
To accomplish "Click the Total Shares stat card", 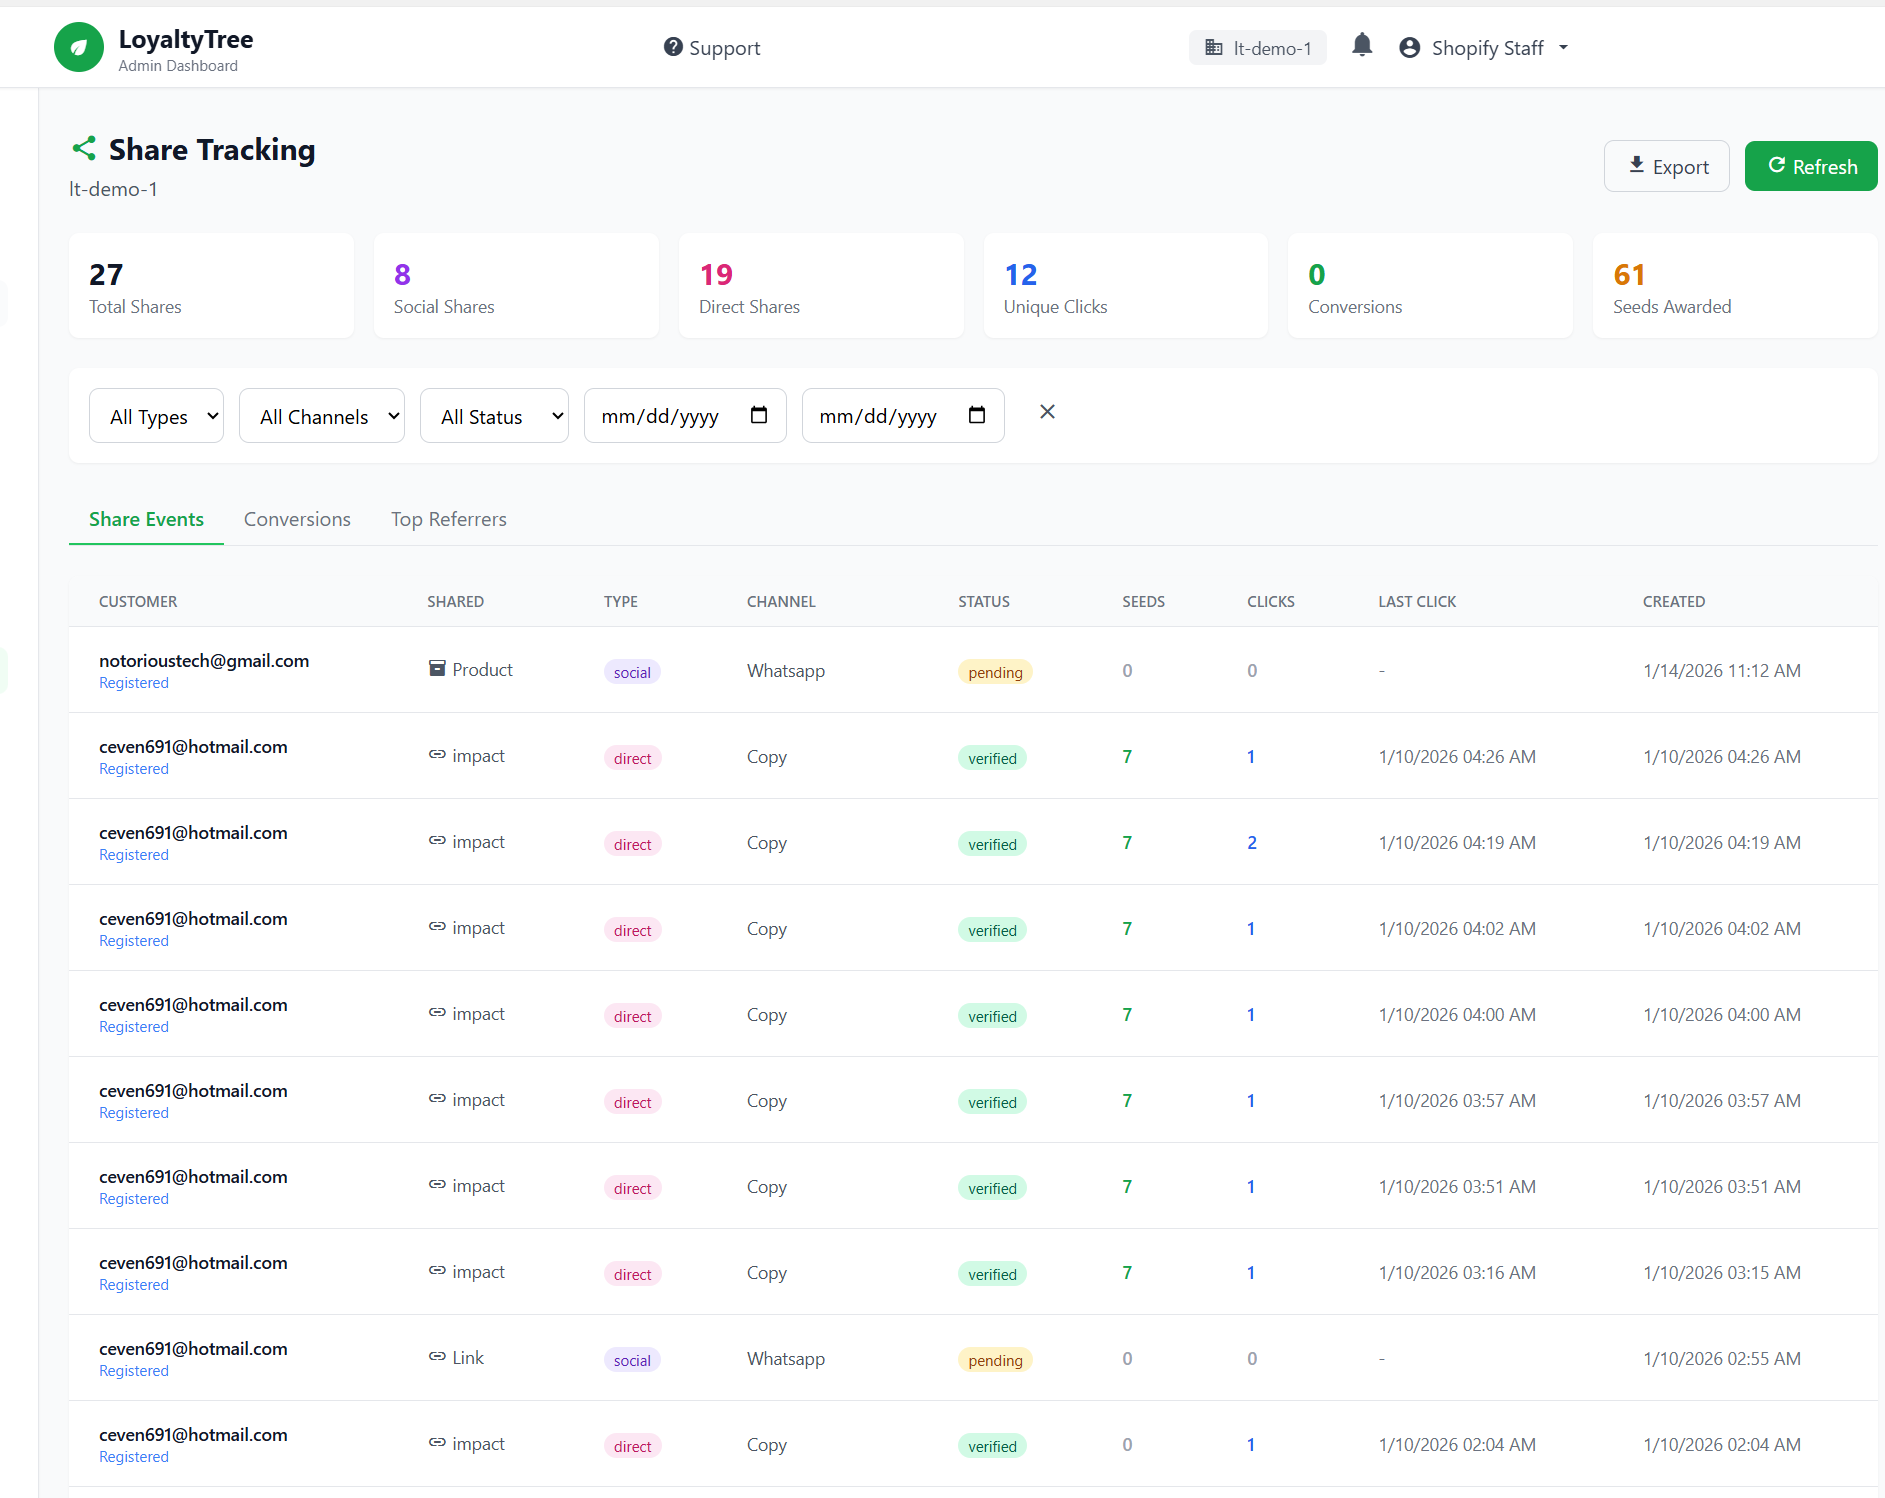I will coord(211,286).
